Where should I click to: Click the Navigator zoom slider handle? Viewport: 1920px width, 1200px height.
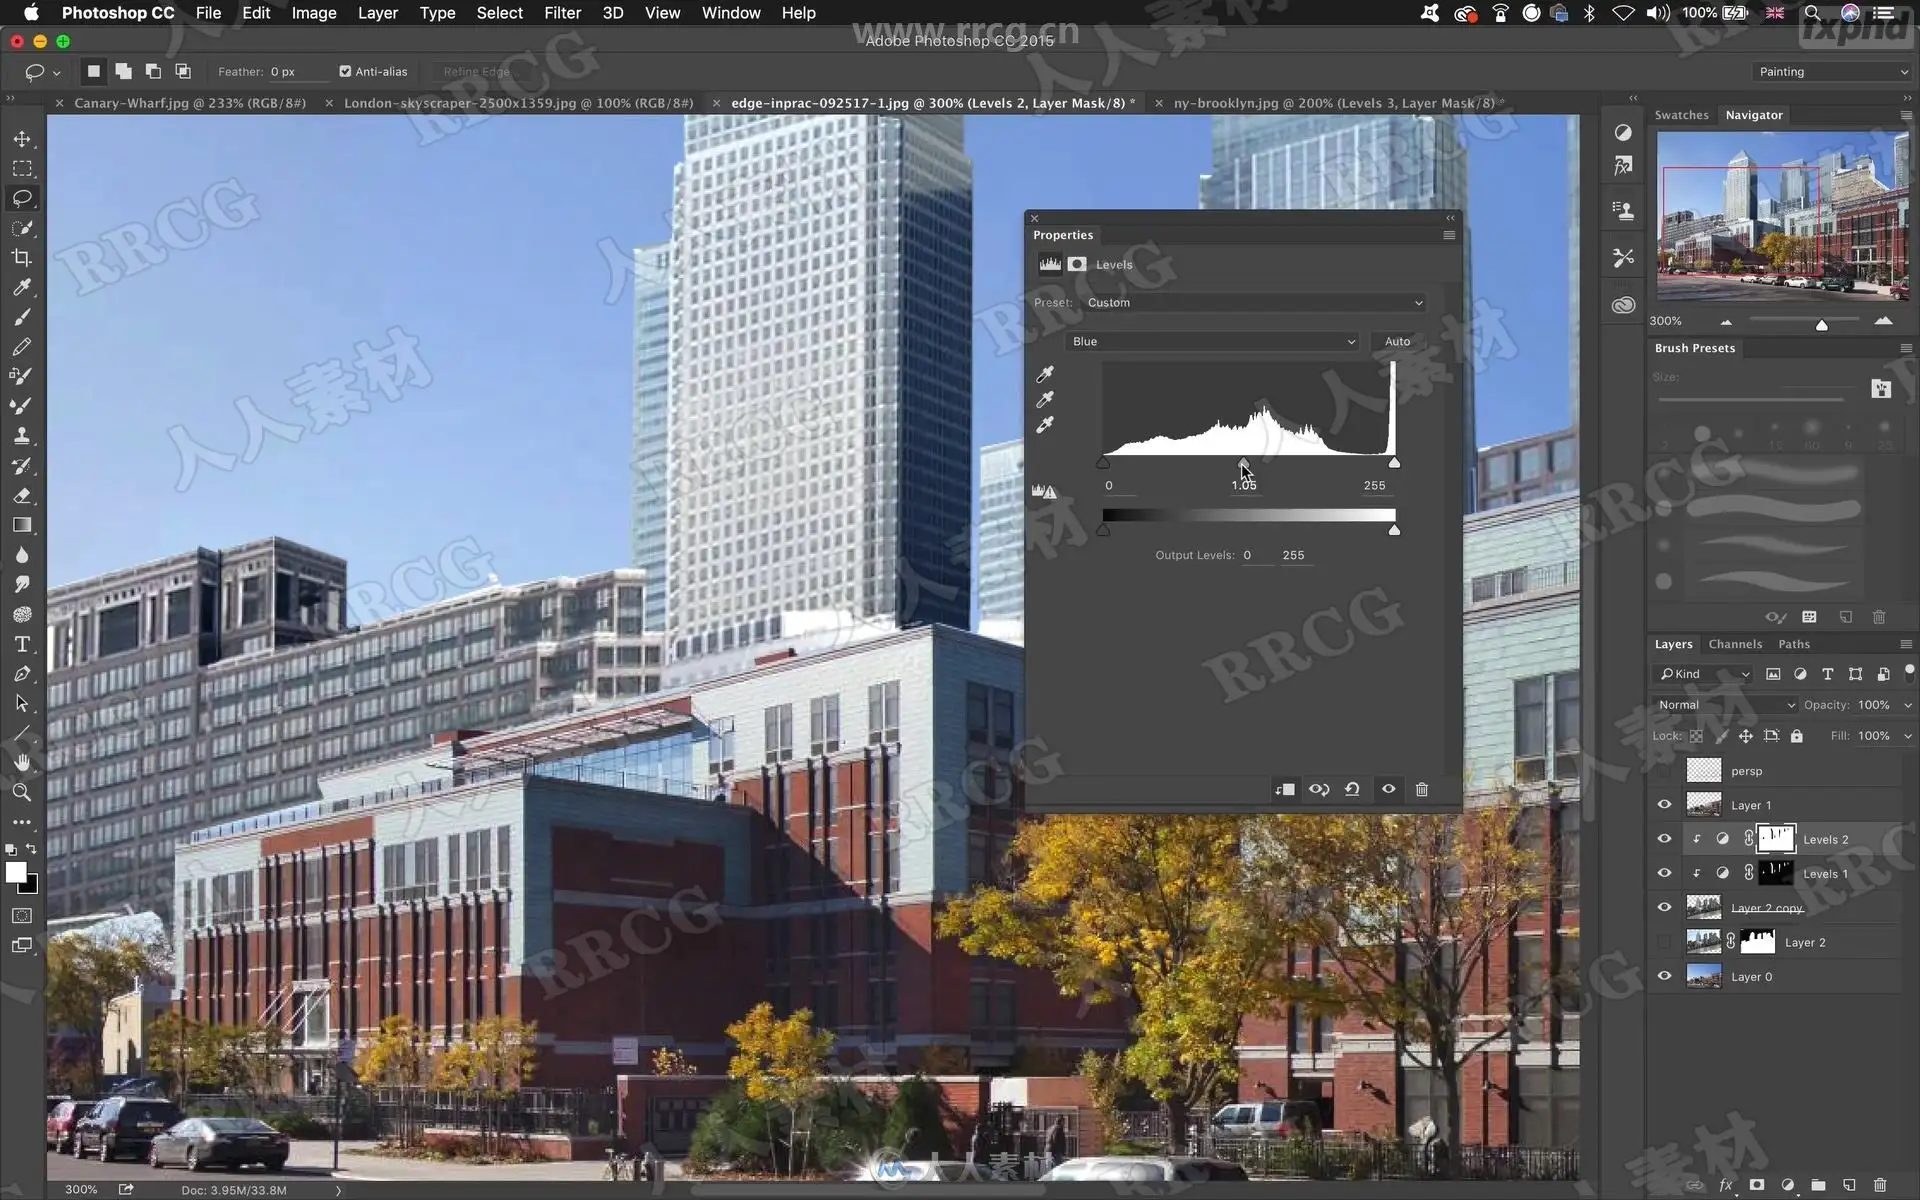pos(1821,324)
